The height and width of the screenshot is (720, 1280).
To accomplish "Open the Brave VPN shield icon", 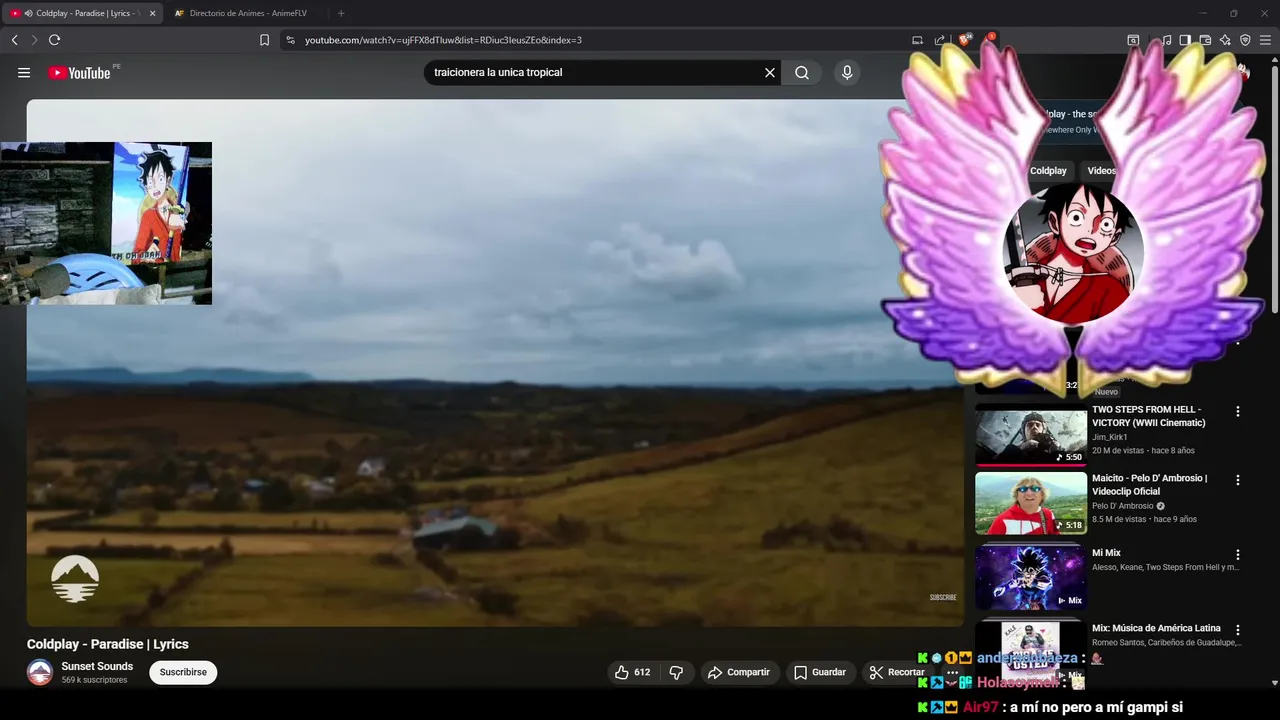I will [x=1245, y=40].
